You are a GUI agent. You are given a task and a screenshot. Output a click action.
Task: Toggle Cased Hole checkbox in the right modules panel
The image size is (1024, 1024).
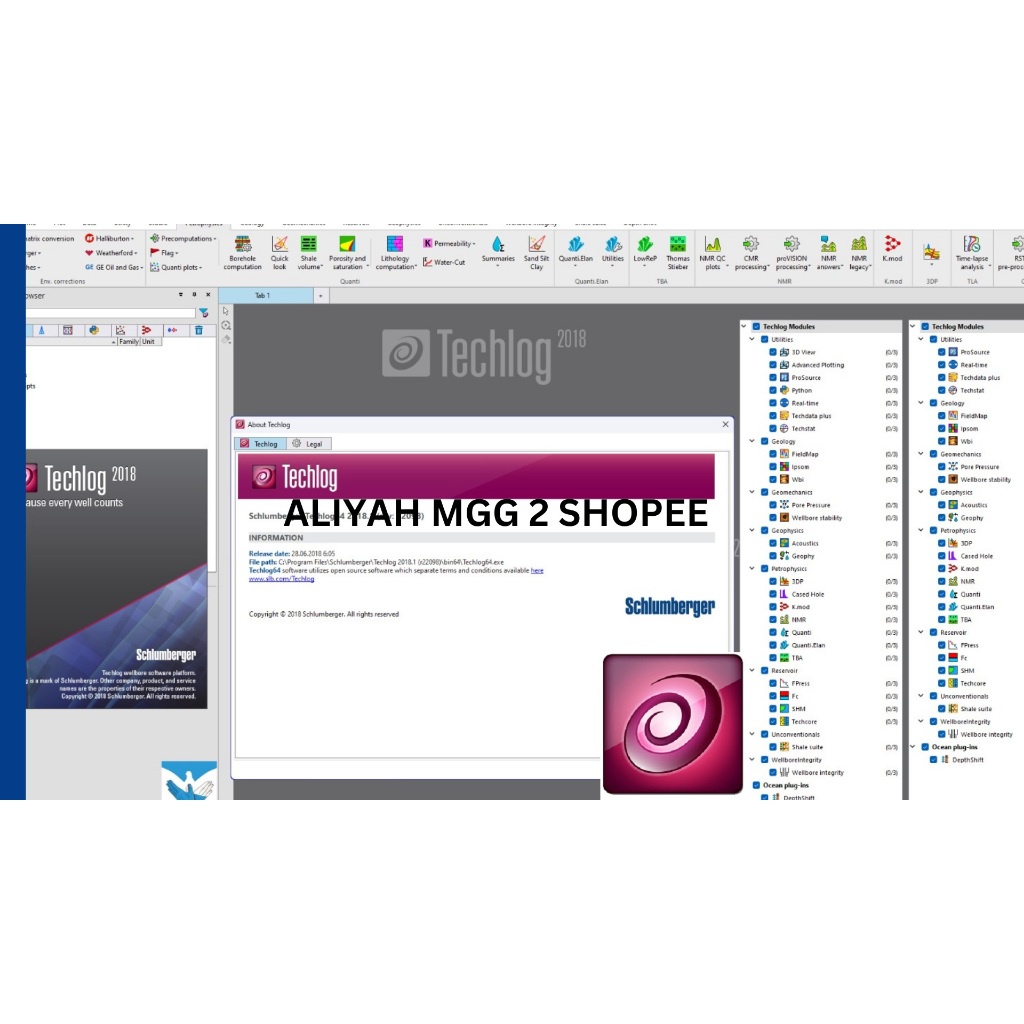pyautogui.click(x=942, y=556)
